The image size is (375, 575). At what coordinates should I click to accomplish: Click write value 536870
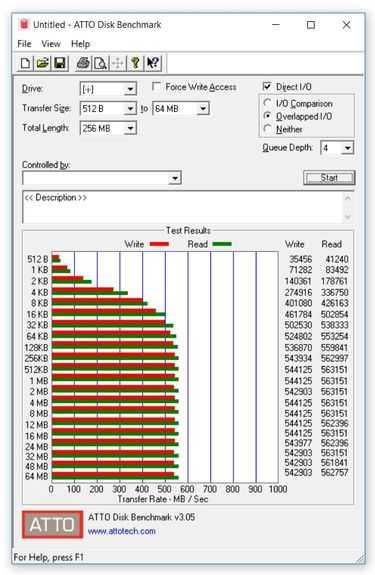pos(298,347)
